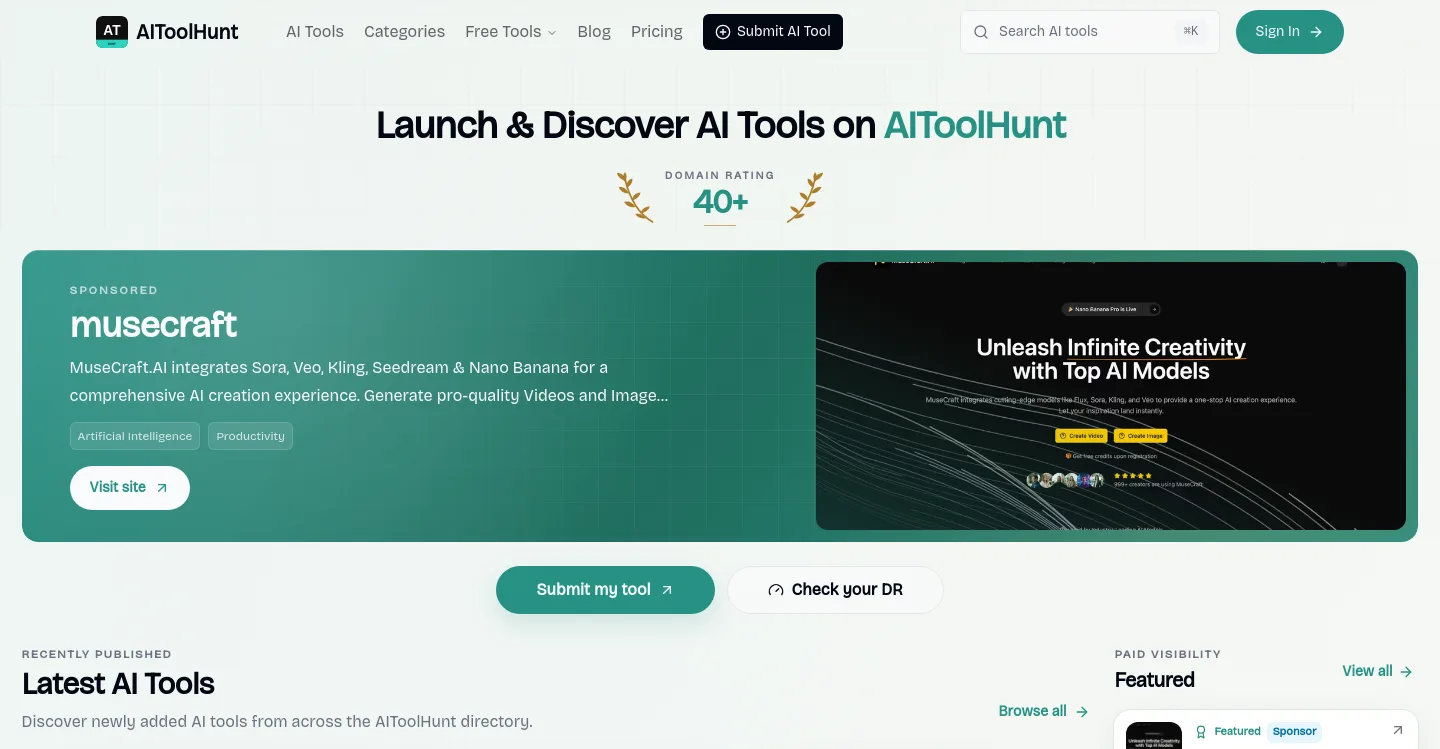
Task: Click the Submit my tool button
Action: coord(605,590)
